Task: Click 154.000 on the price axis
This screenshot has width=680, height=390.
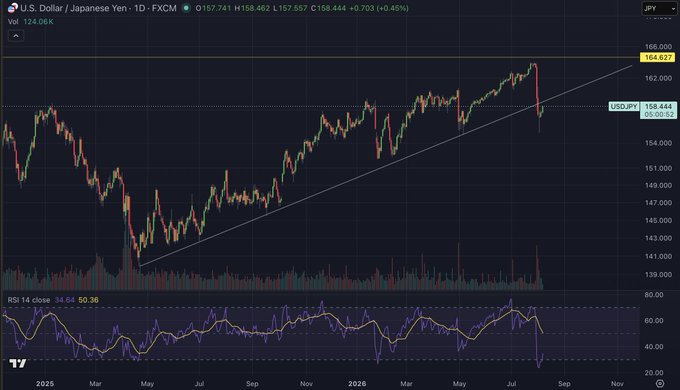Action: pos(658,143)
